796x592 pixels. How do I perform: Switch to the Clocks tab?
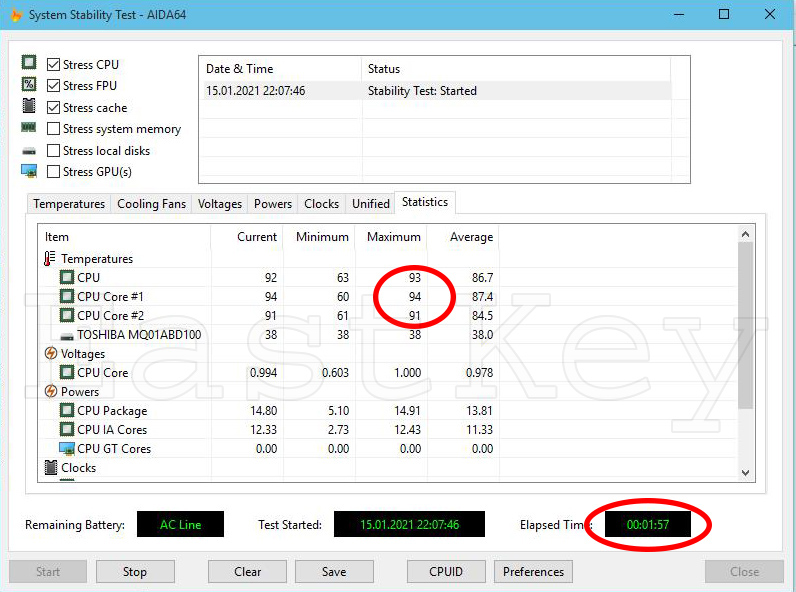pos(321,204)
